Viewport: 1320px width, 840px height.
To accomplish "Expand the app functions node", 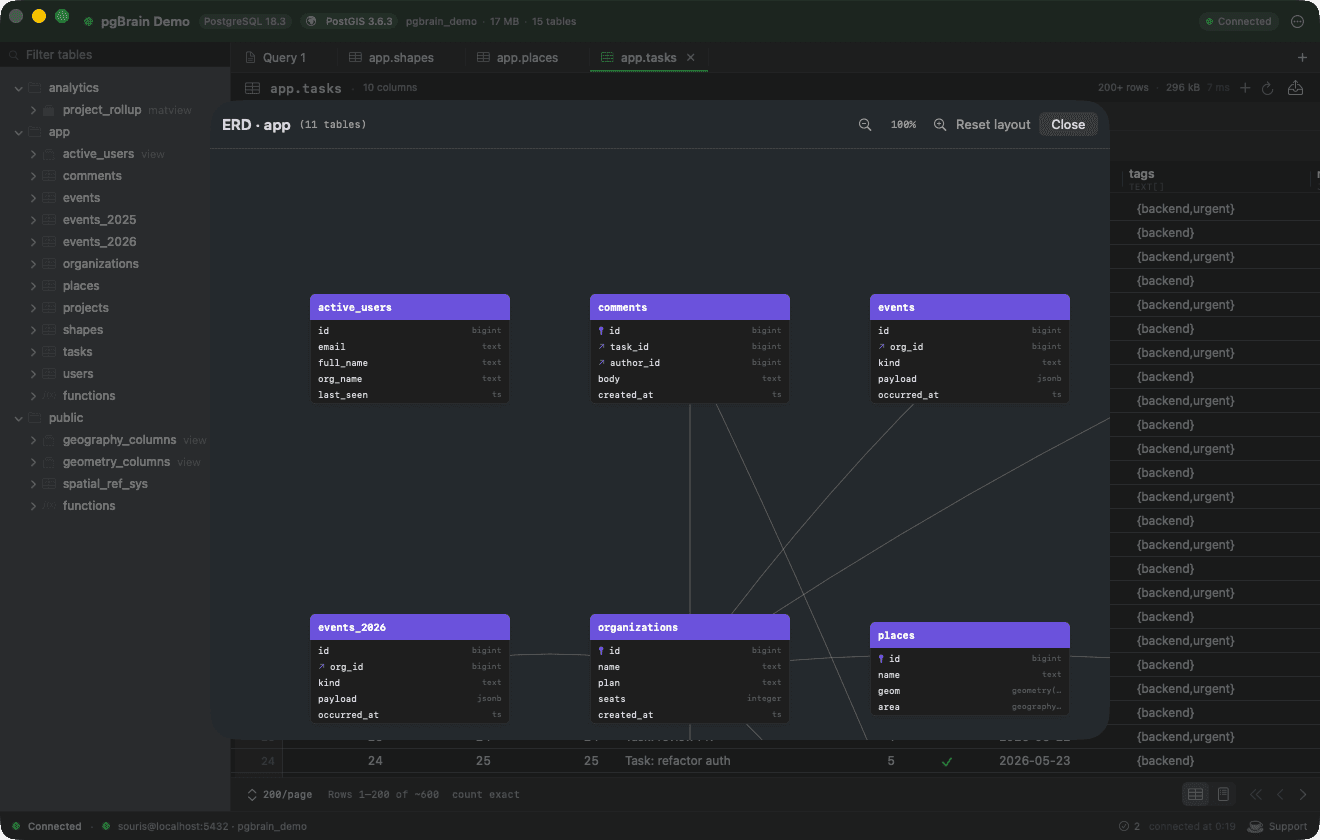I will coord(33,396).
